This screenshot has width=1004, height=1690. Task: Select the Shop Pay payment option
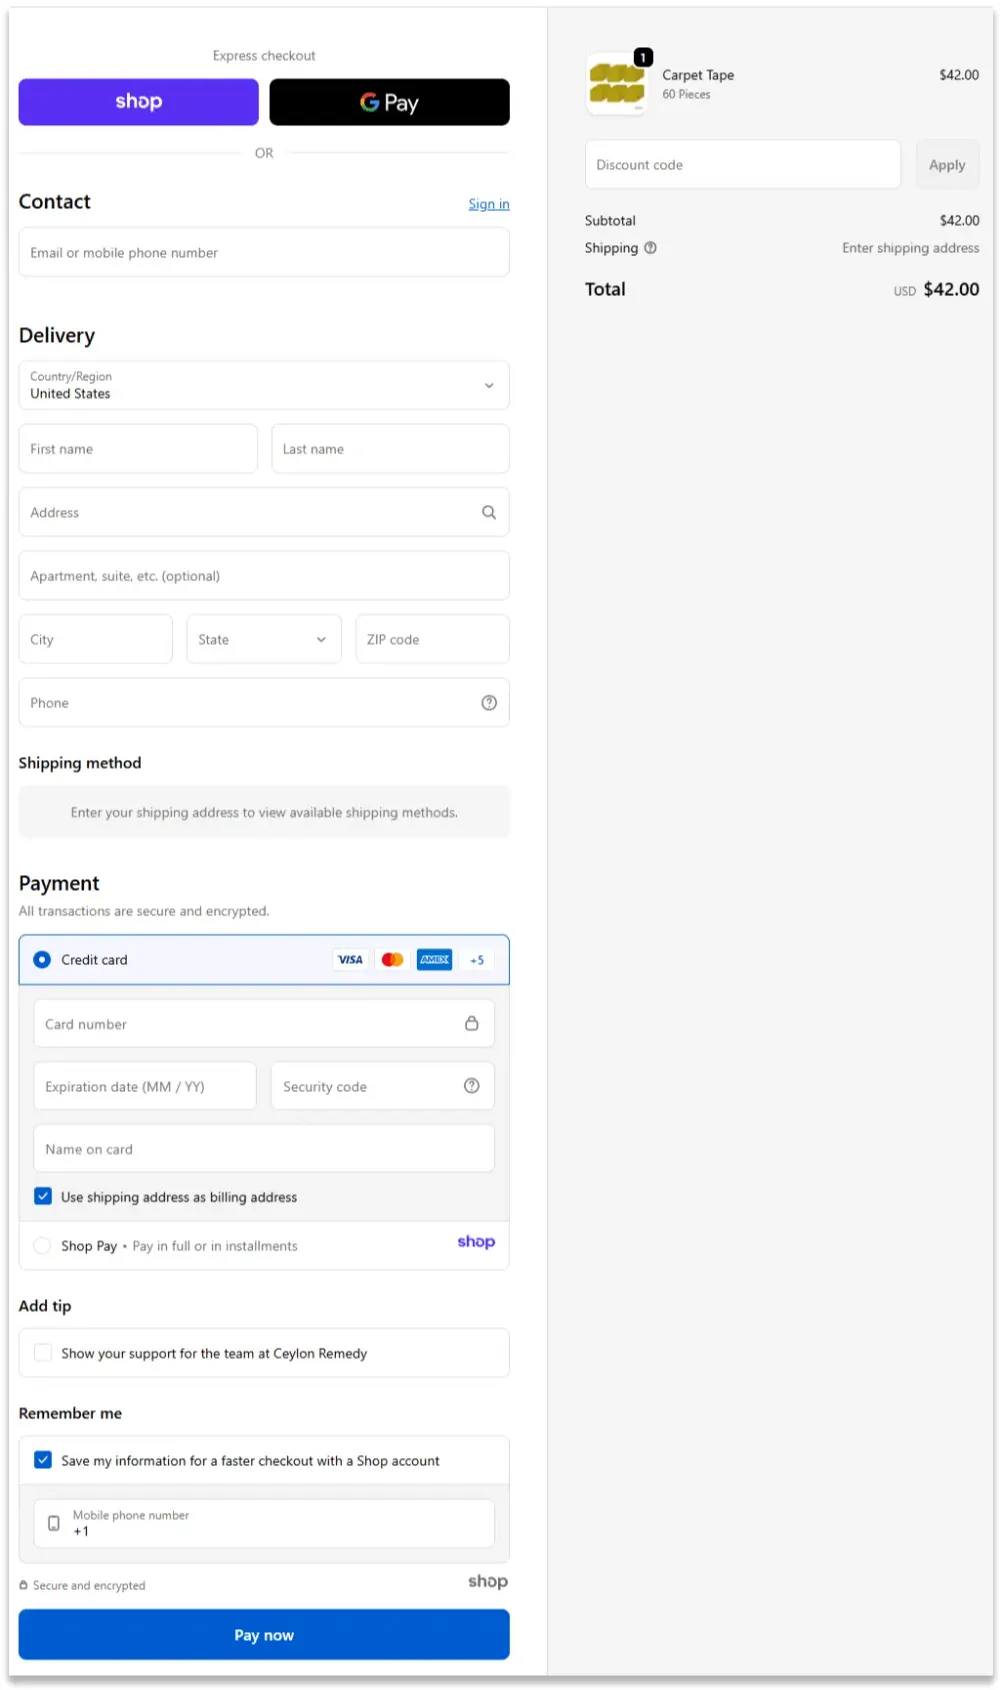pos(42,1246)
